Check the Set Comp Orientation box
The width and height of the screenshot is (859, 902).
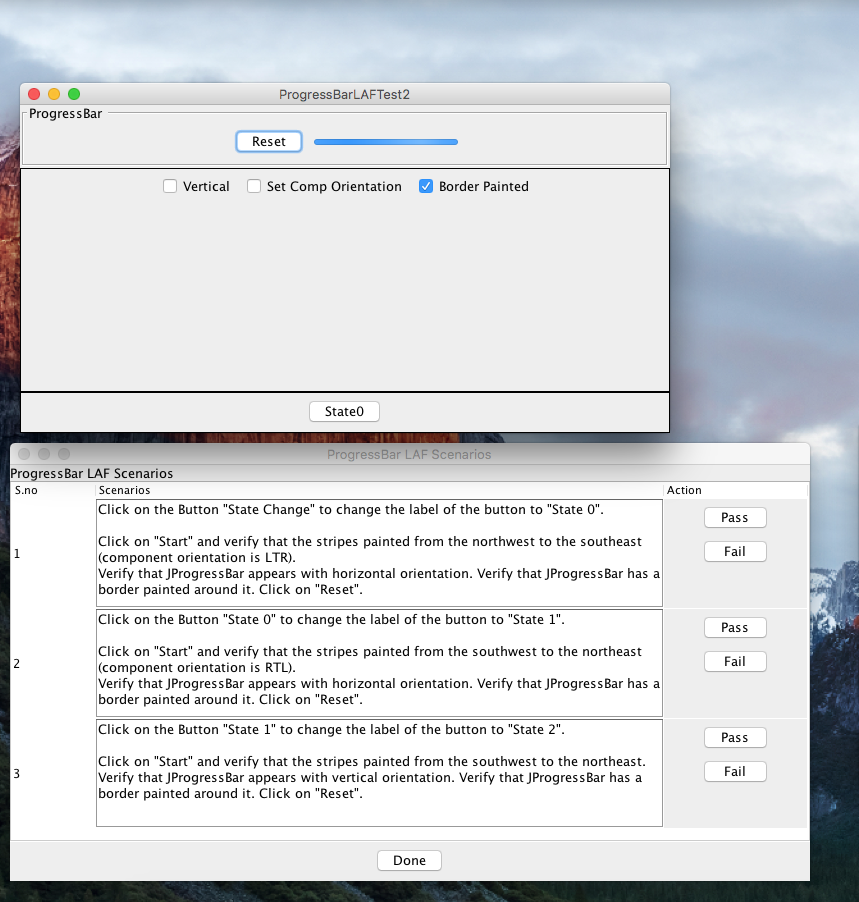coord(255,187)
